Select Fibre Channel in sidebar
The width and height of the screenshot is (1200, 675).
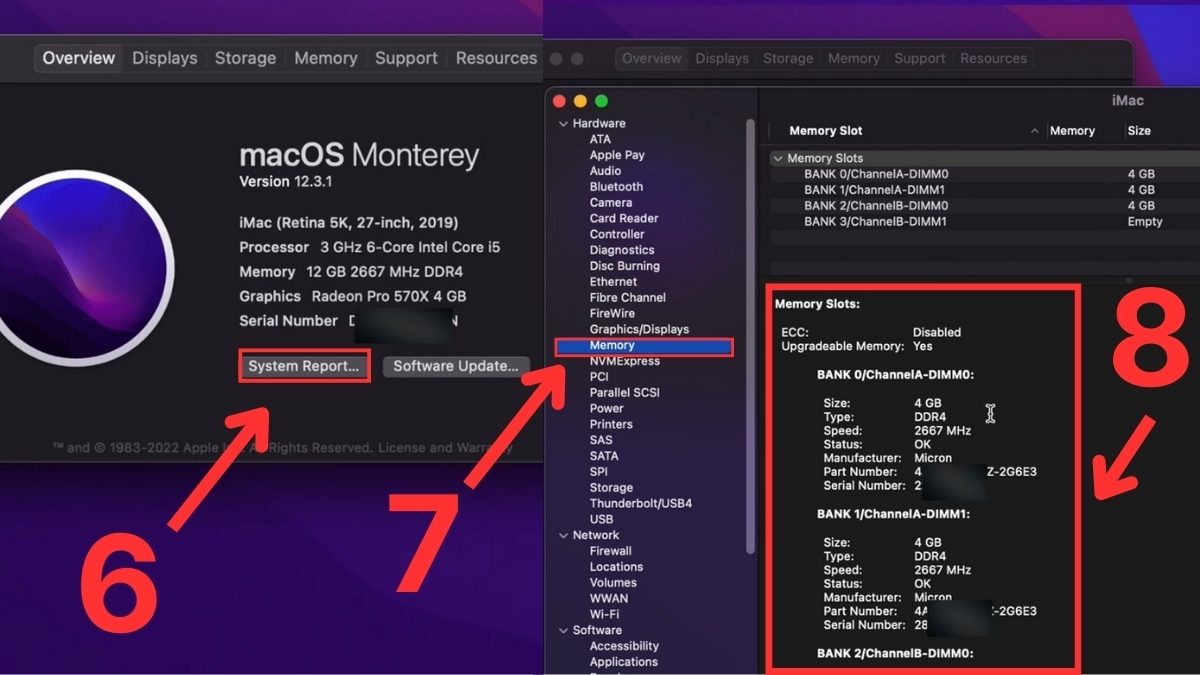click(x=627, y=298)
